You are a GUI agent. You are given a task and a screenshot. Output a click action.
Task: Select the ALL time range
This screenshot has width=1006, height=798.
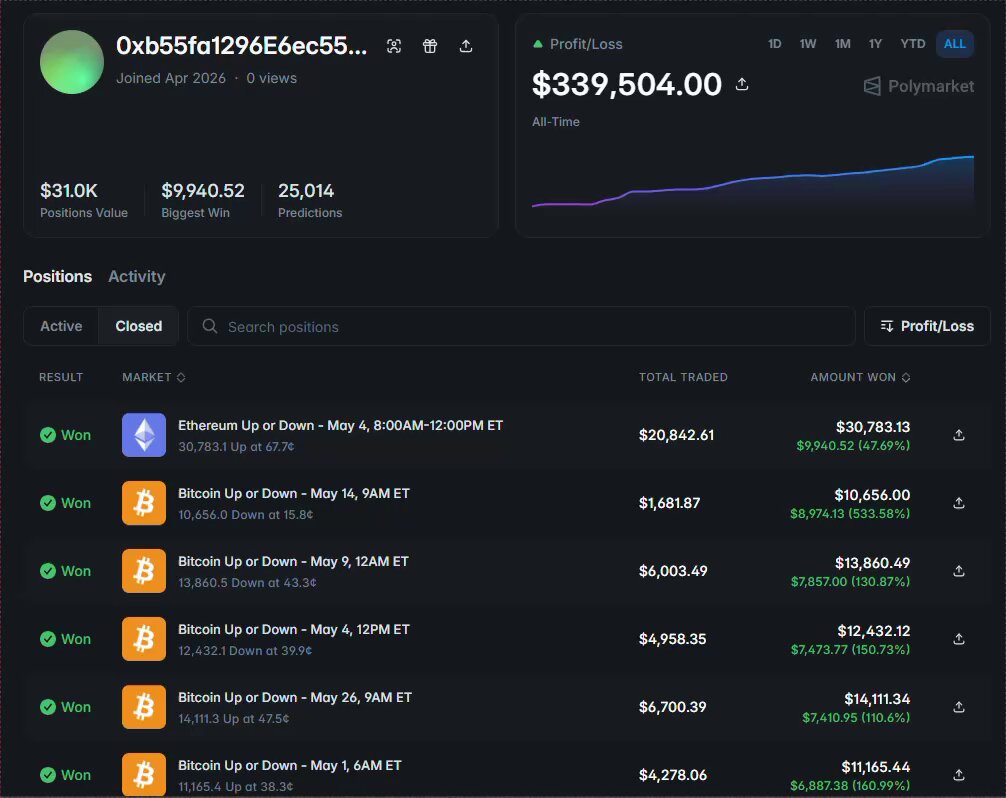click(955, 44)
